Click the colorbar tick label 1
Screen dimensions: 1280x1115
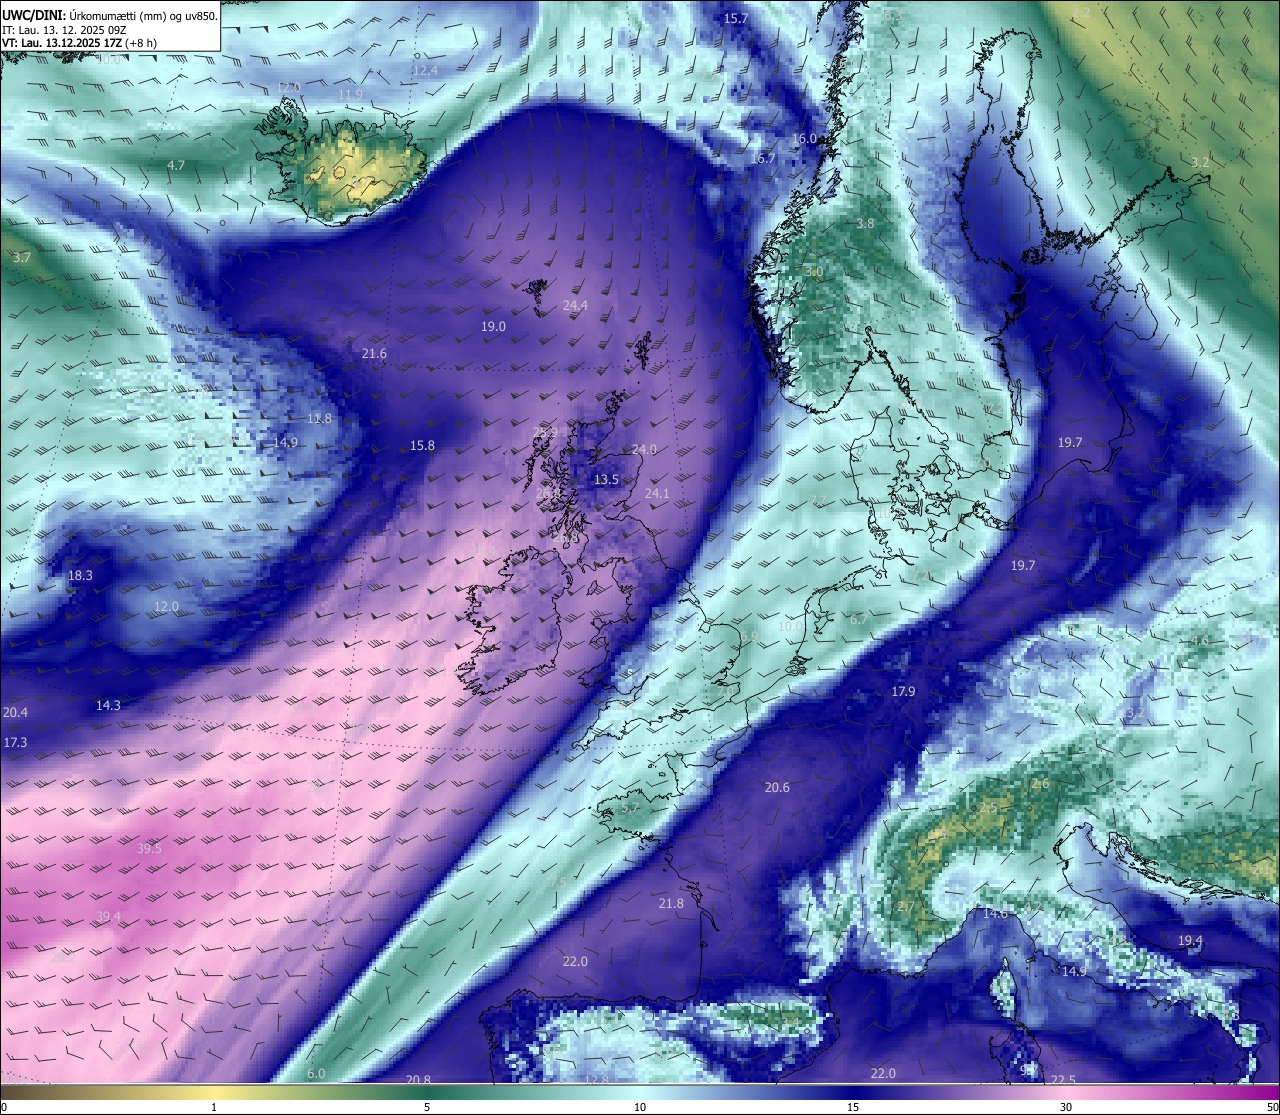[213, 1107]
